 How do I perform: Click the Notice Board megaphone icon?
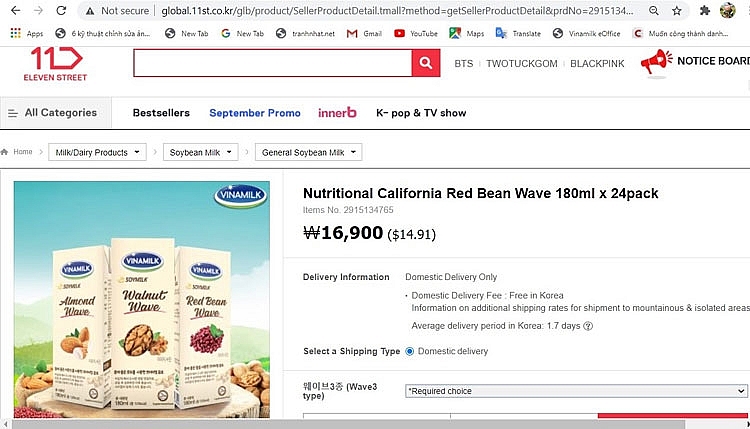point(655,63)
